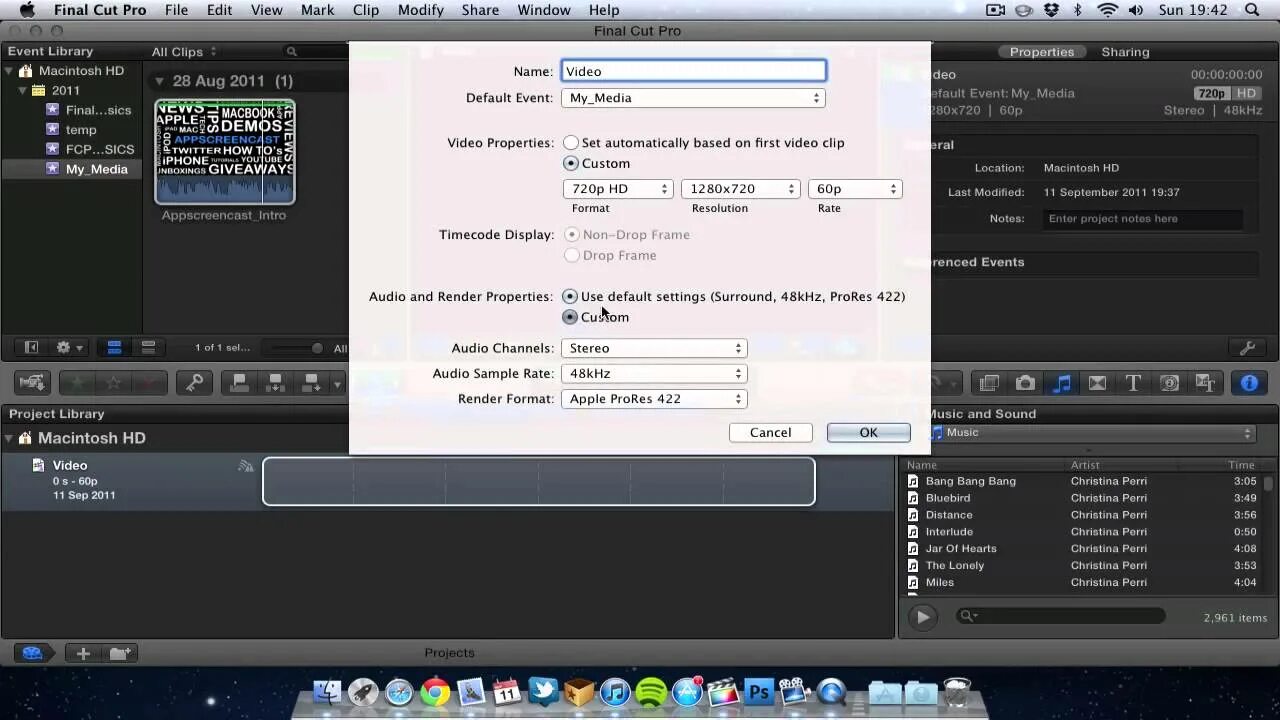Open the Modify menu

420,10
